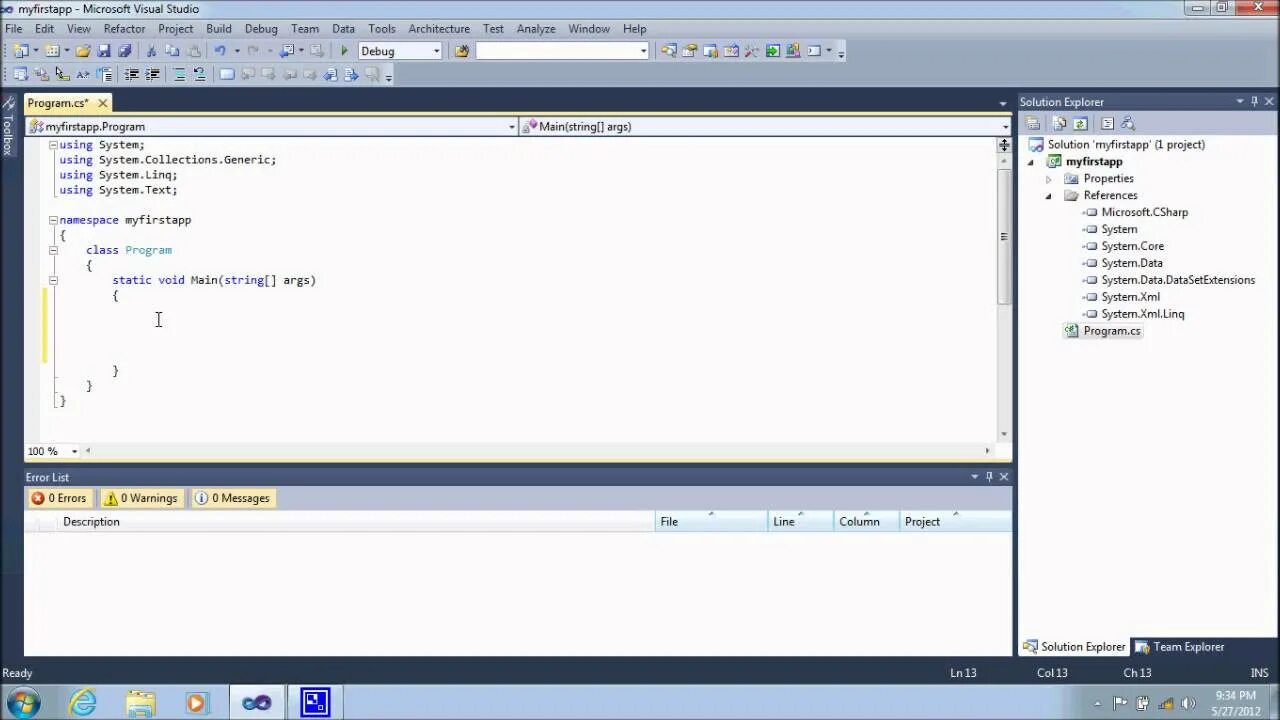Click the Copy icon in toolbar

pos(172,51)
